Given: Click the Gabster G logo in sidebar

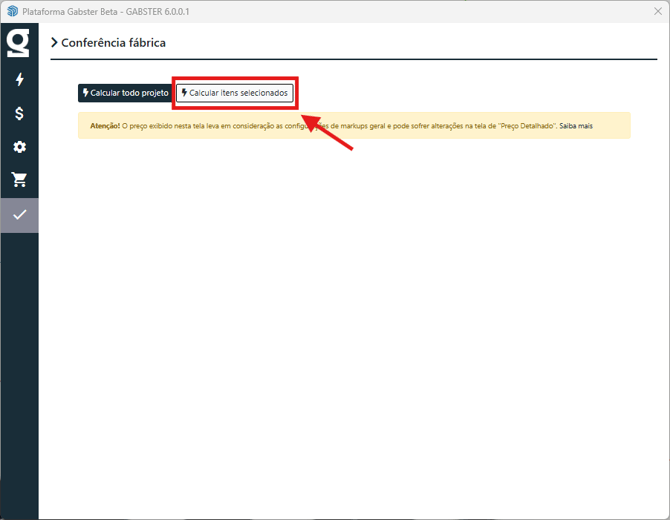Looking at the screenshot, I should point(19,44).
